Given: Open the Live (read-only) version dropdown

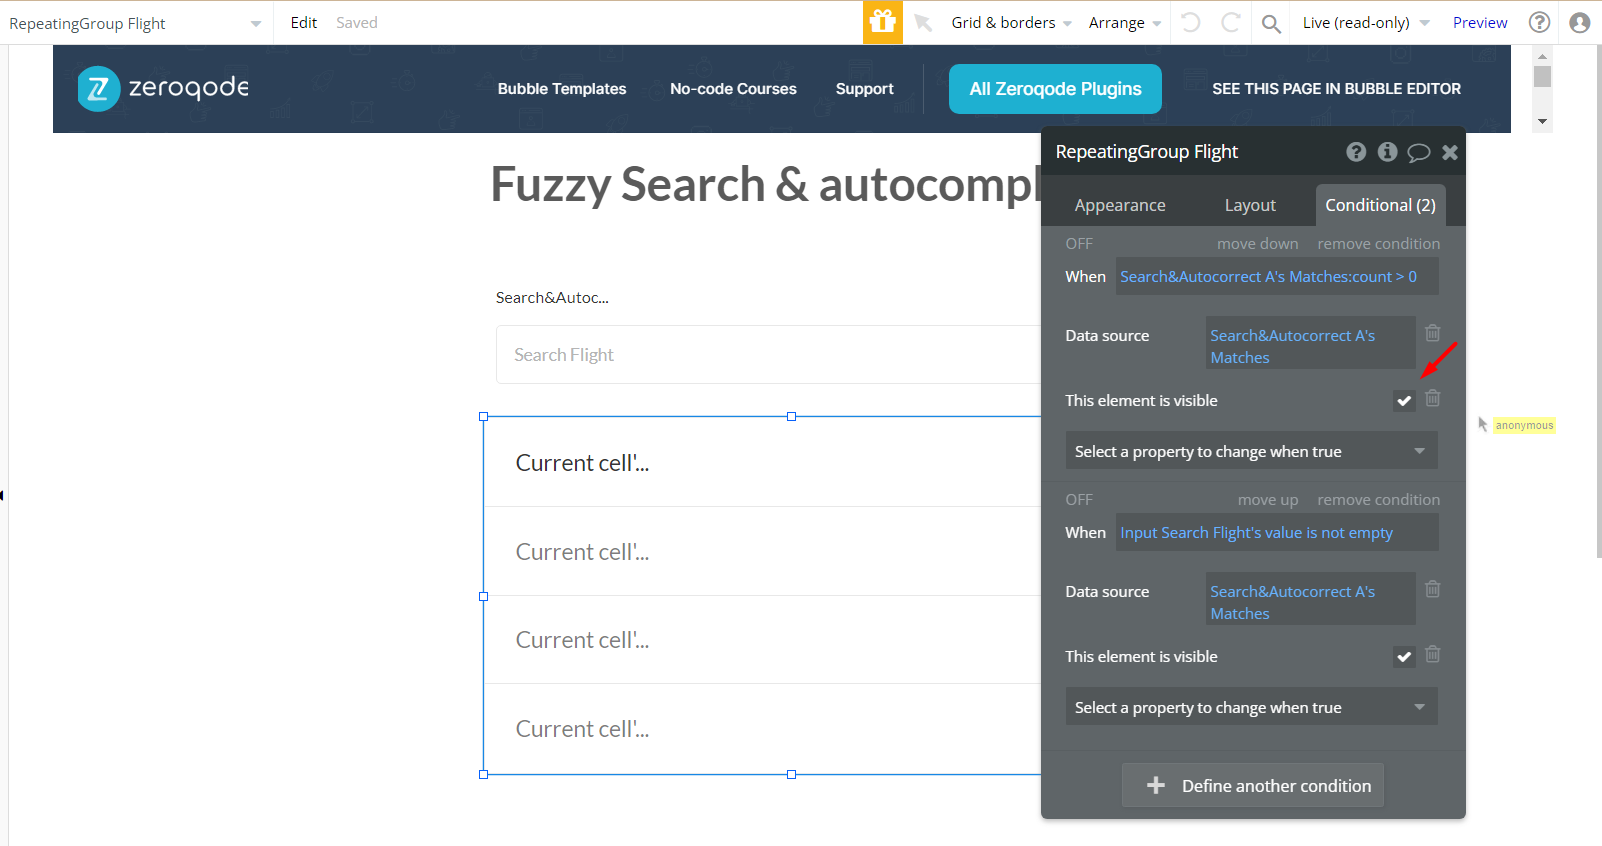Looking at the screenshot, I should click(1366, 23).
